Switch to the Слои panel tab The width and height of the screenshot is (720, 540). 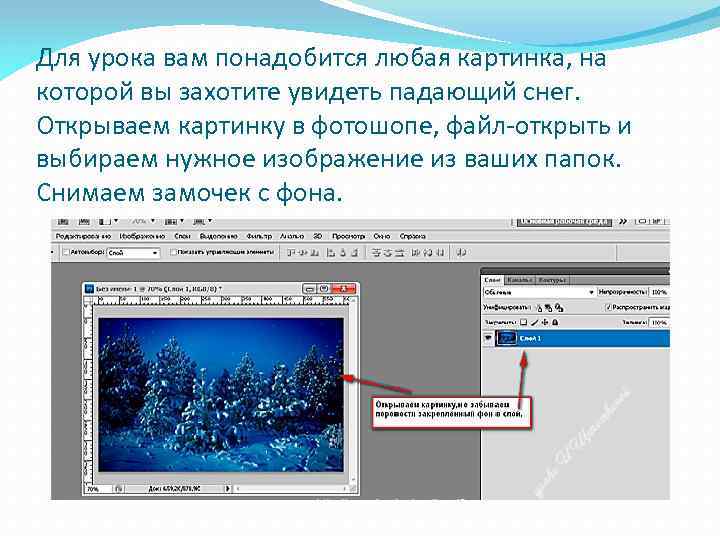point(492,280)
